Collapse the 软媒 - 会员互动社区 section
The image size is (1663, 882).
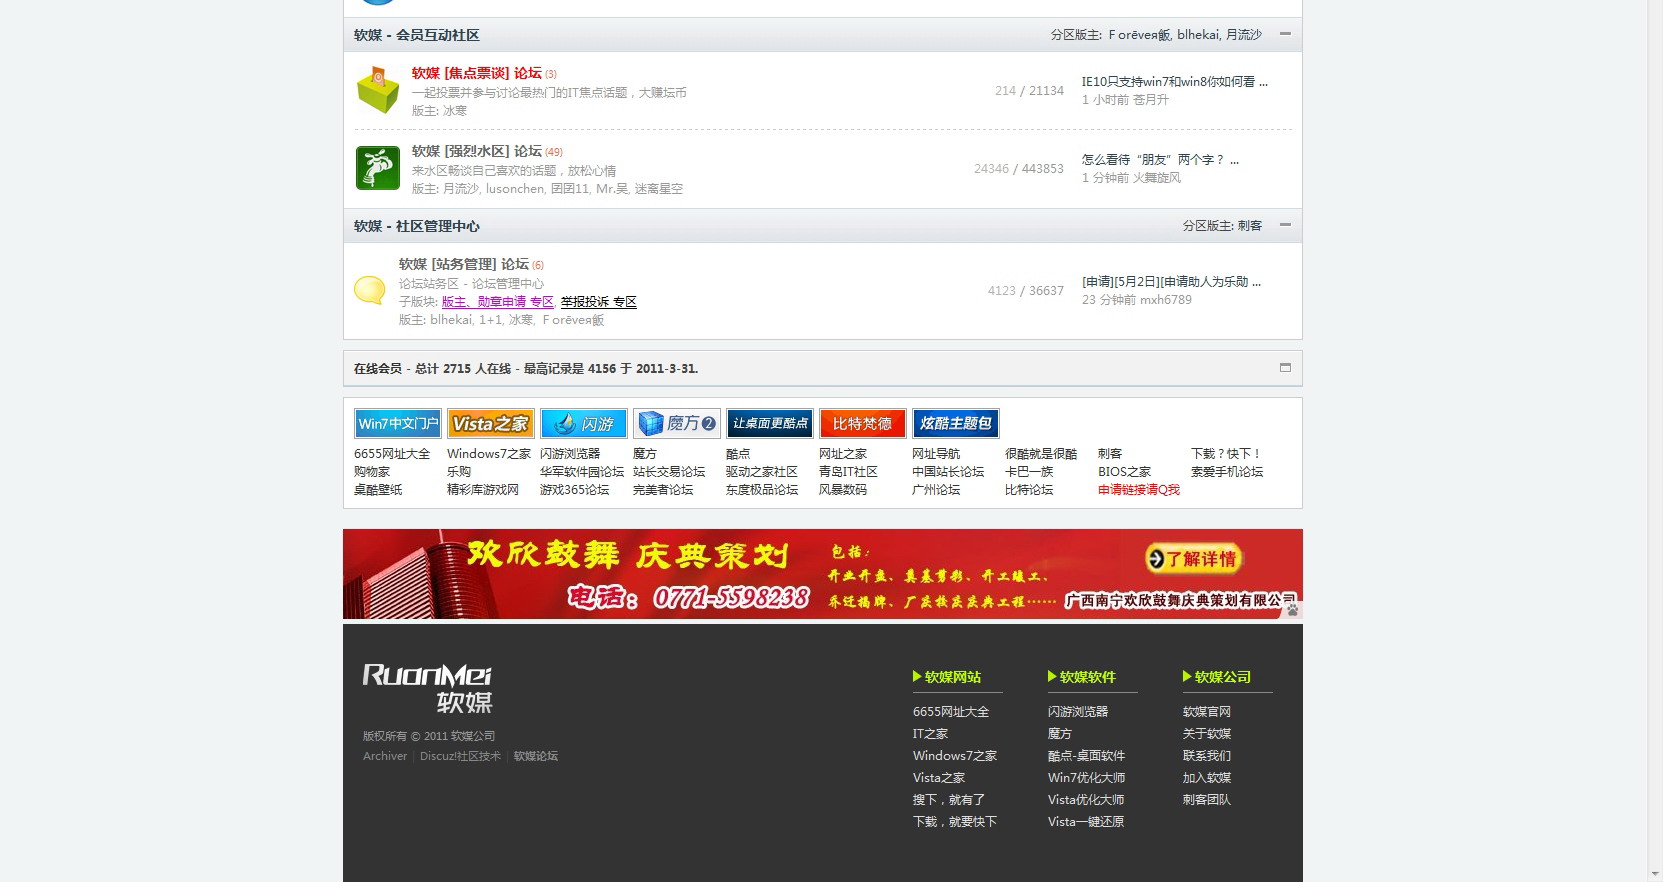pos(1285,34)
